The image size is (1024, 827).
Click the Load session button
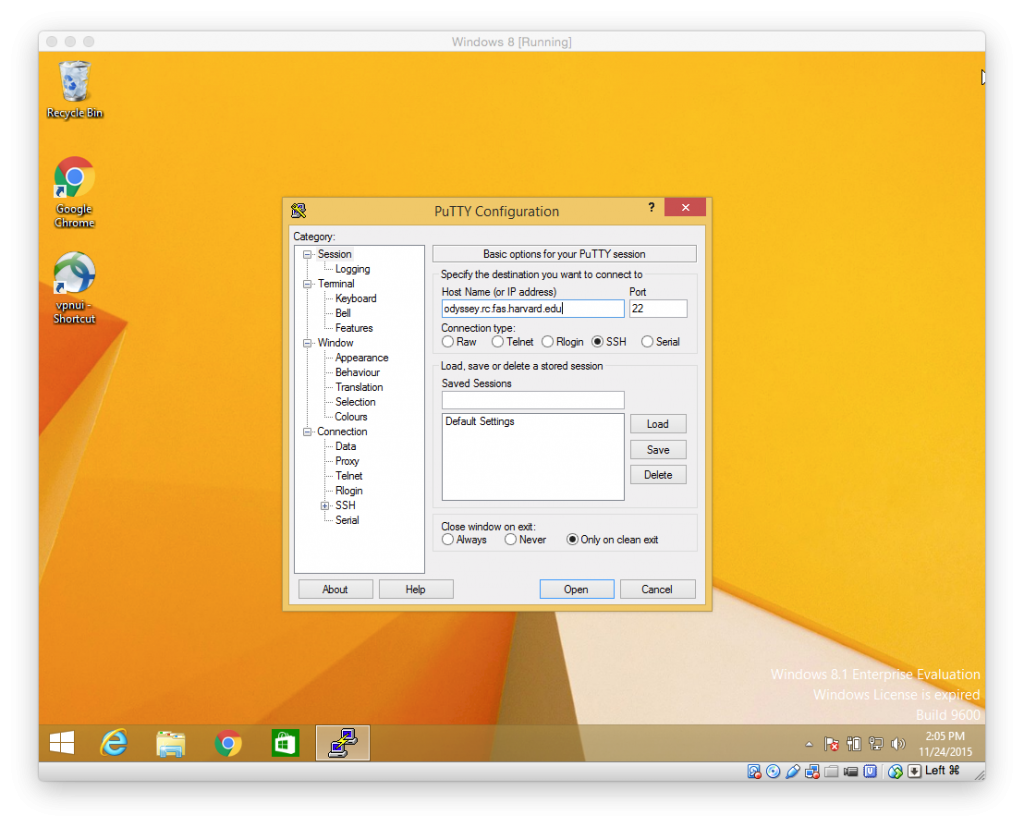[x=658, y=424]
